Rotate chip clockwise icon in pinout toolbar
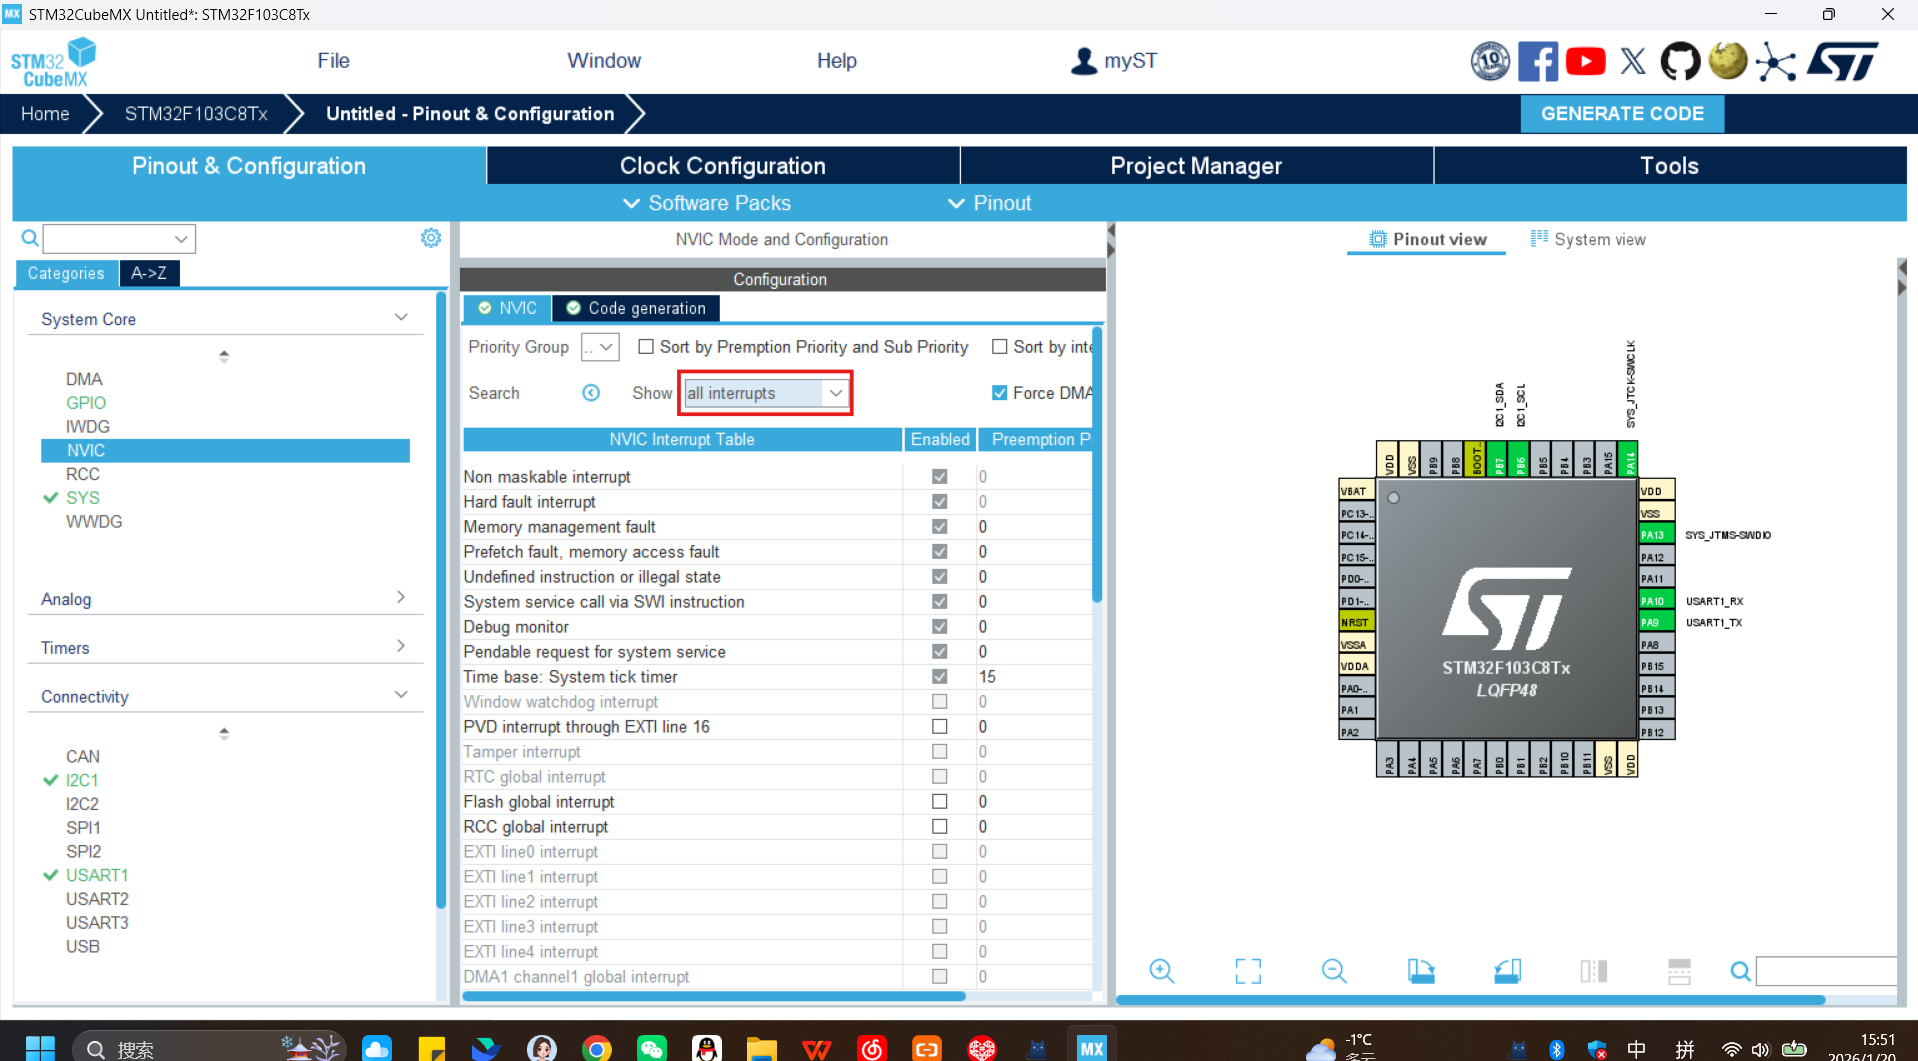 click(1421, 971)
